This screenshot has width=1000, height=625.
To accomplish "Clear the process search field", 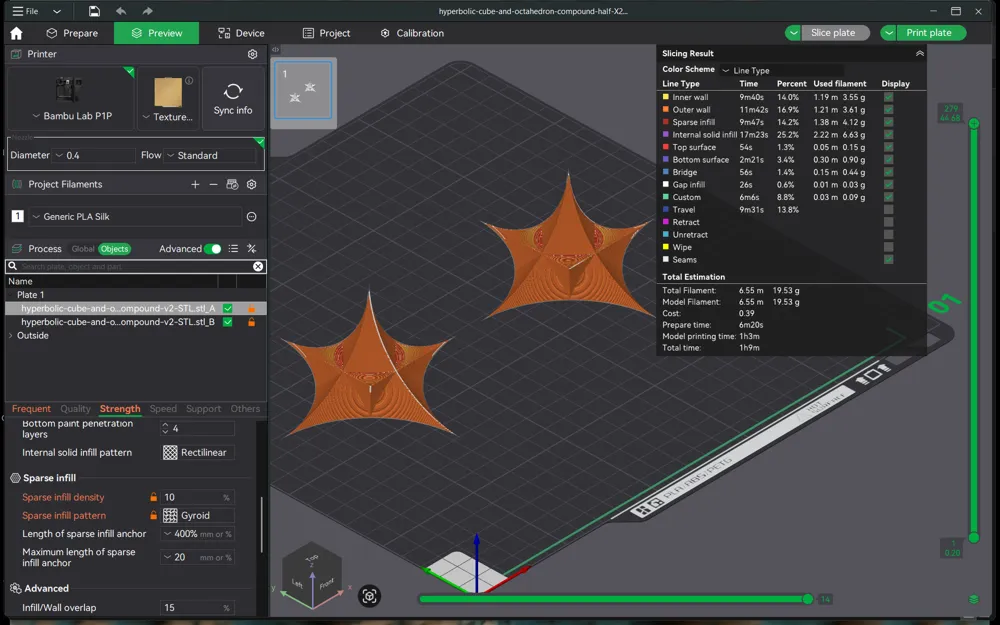I will (x=258, y=267).
